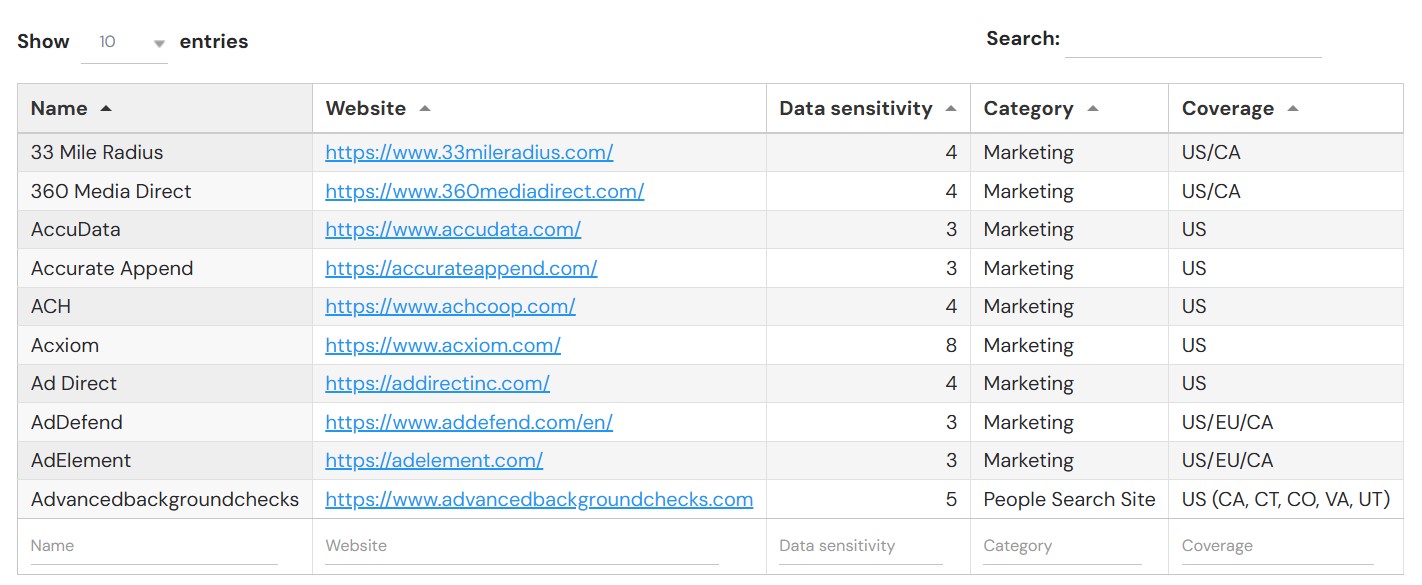
Task: Open the accudata.com website link
Action: click(x=453, y=230)
